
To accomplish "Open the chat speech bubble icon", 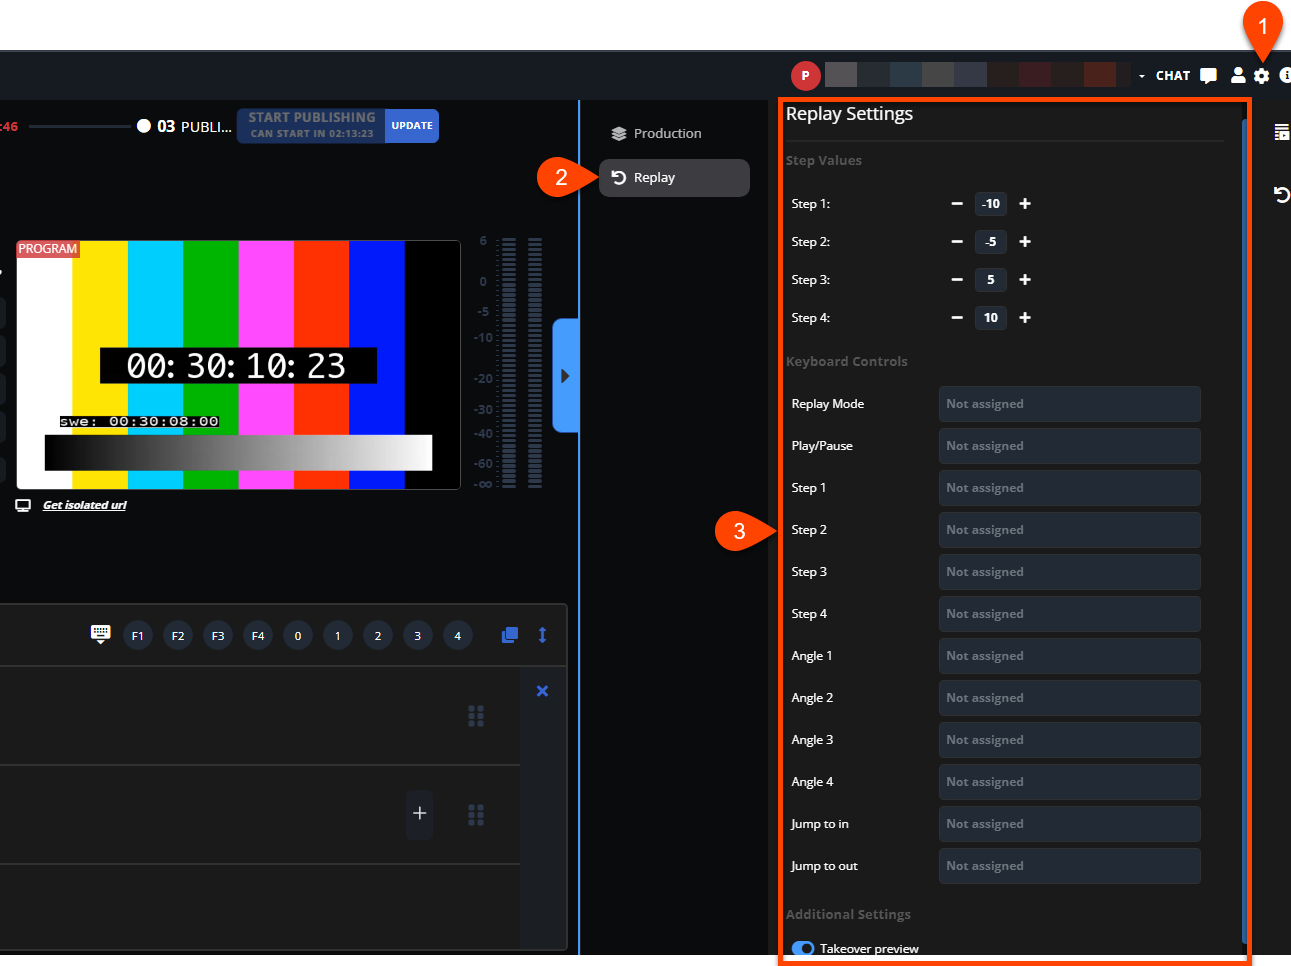I will coord(1208,76).
